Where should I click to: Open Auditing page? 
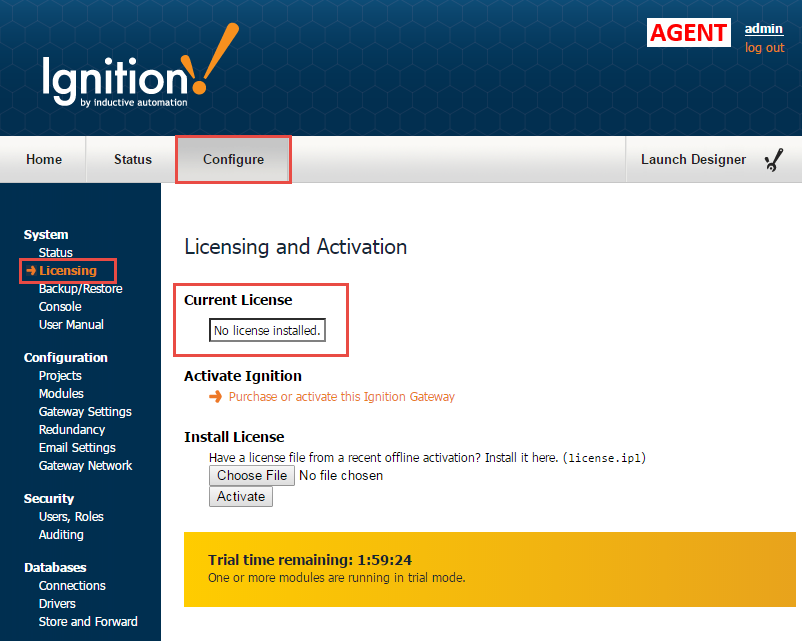(x=61, y=535)
